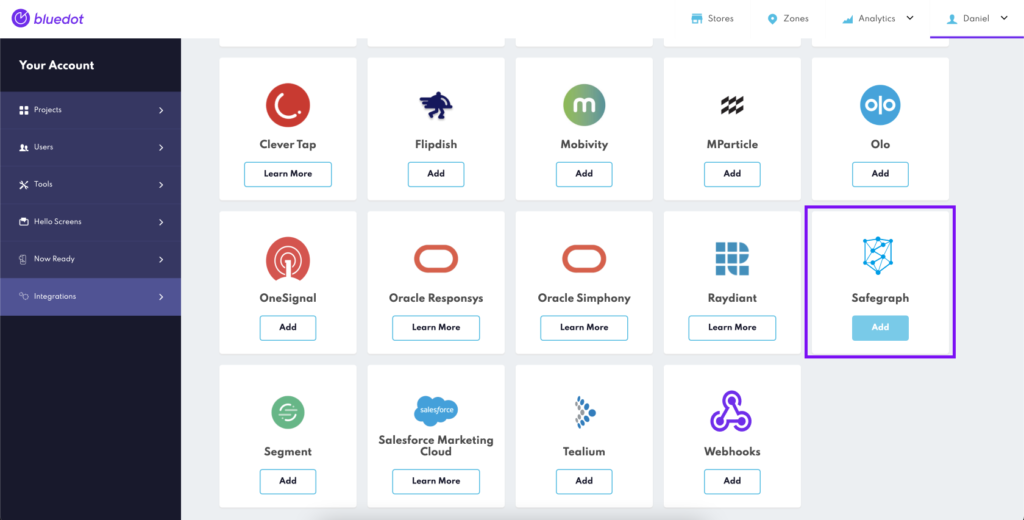The height and width of the screenshot is (520, 1024).
Task: Open the Analytics dropdown arrow
Action: point(910,18)
